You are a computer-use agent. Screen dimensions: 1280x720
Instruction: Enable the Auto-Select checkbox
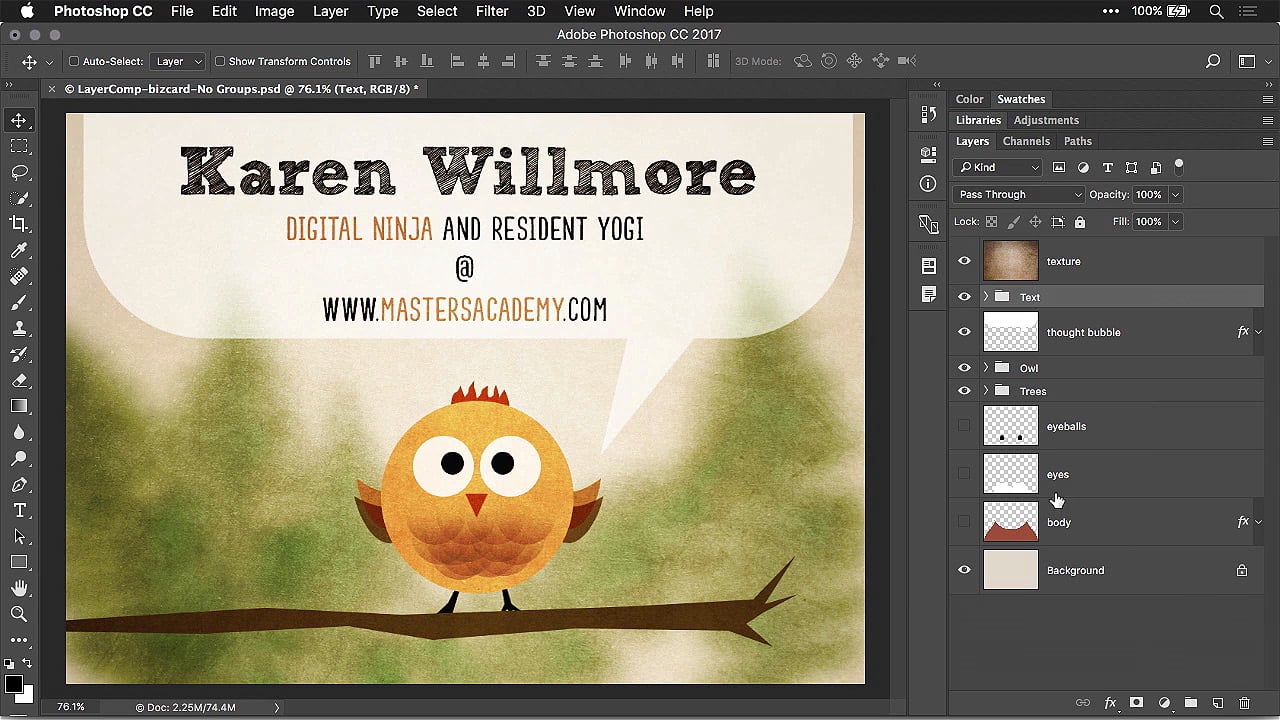point(74,61)
